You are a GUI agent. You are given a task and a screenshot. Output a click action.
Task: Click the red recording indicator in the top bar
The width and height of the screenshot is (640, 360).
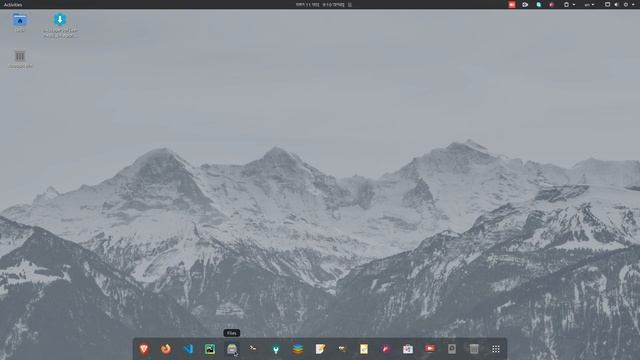click(512, 4)
